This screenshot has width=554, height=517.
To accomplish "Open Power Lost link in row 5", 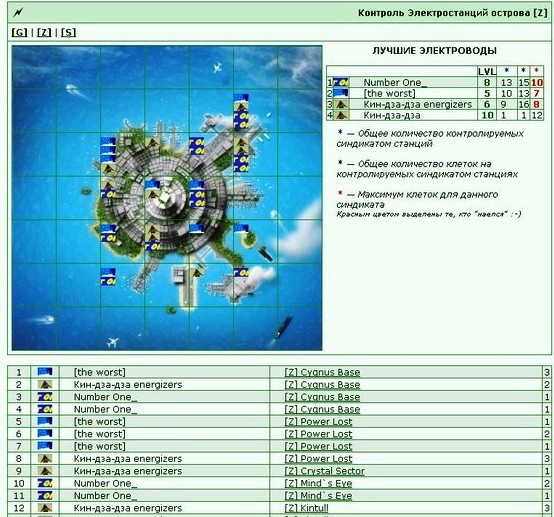I will click(x=318, y=422).
